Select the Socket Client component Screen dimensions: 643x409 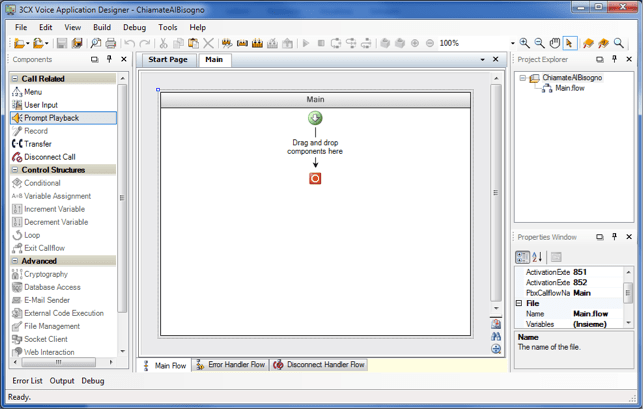[x=40, y=339]
